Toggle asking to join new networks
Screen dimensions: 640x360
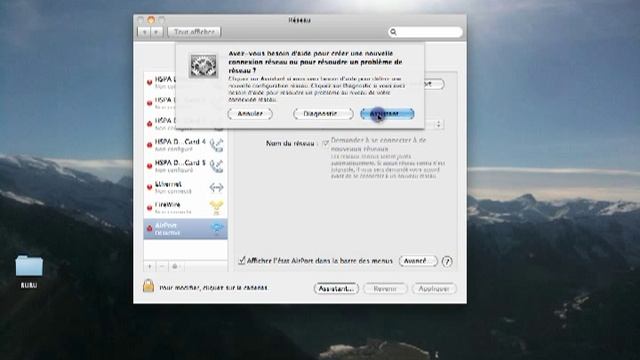click(325, 143)
